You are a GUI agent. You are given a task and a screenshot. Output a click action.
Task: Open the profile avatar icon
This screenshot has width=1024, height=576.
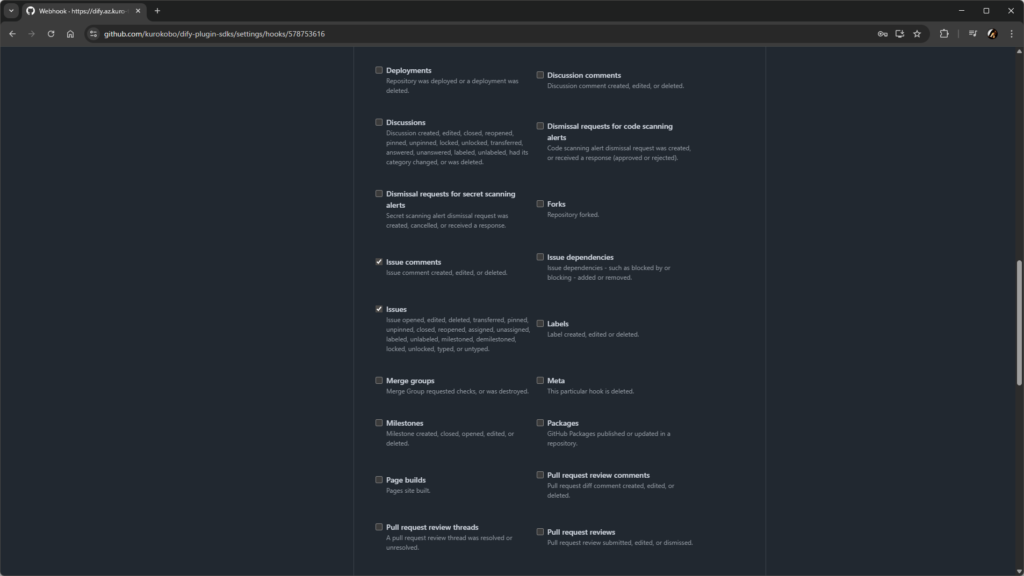pyautogui.click(x=992, y=33)
